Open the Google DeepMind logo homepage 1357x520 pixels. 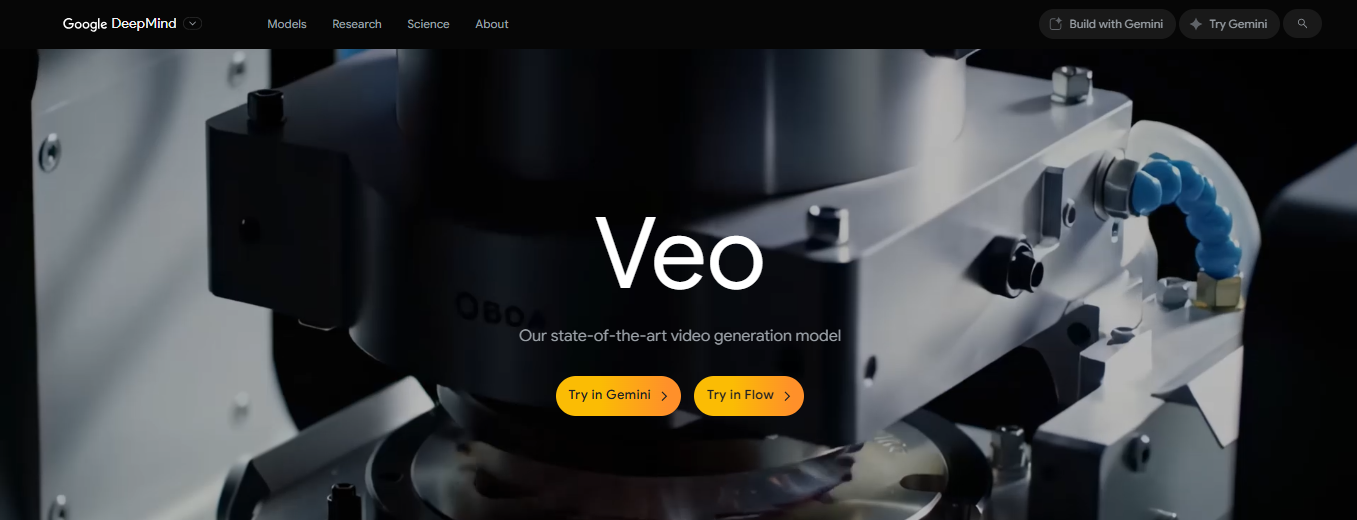pyautogui.click(x=119, y=24)
